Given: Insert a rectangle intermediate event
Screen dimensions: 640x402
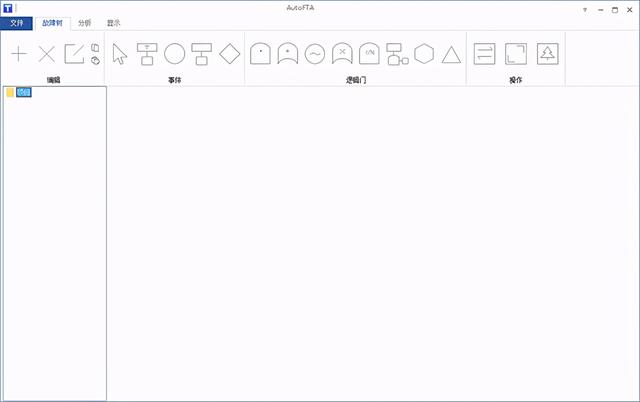Looking at the screenshot, I should 202,54.
